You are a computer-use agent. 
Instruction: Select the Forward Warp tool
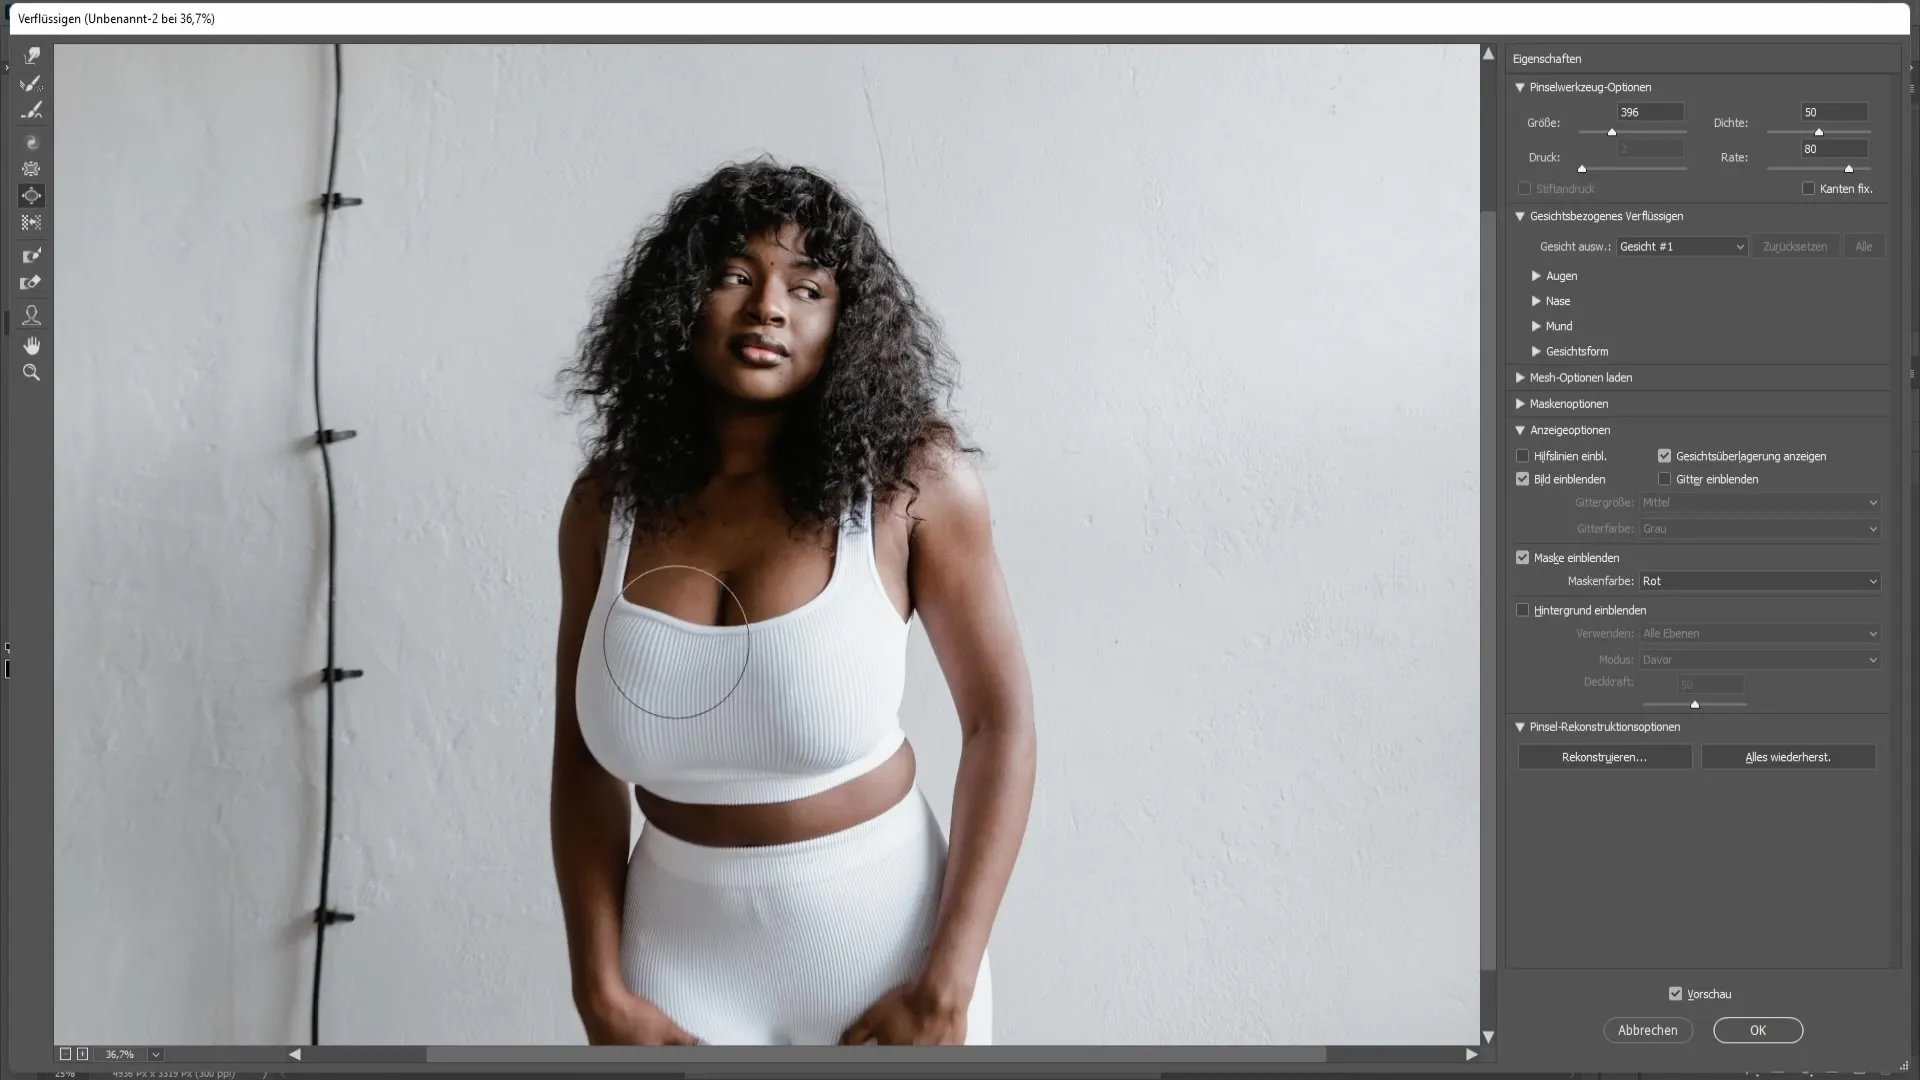pos(33,54)
